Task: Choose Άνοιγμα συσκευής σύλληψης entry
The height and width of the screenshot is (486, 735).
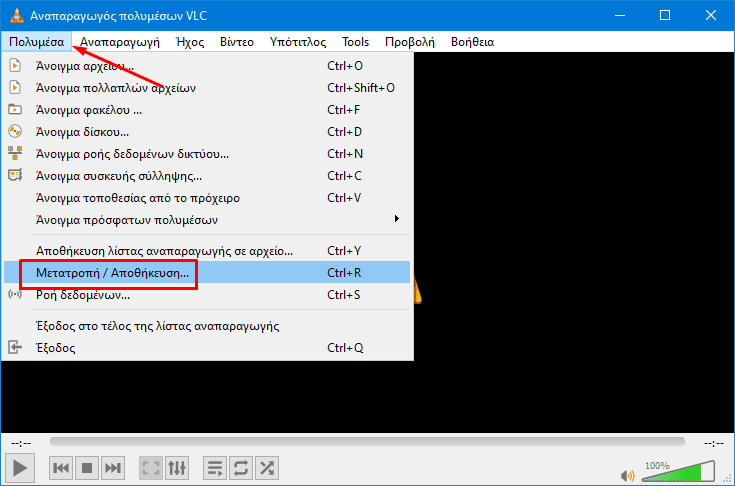Action: [207, 176]
